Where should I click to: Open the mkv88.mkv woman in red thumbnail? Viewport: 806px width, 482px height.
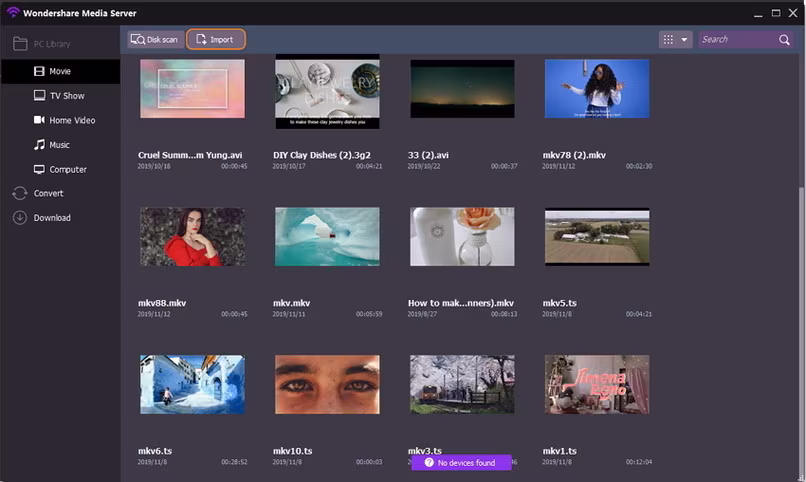192,236
